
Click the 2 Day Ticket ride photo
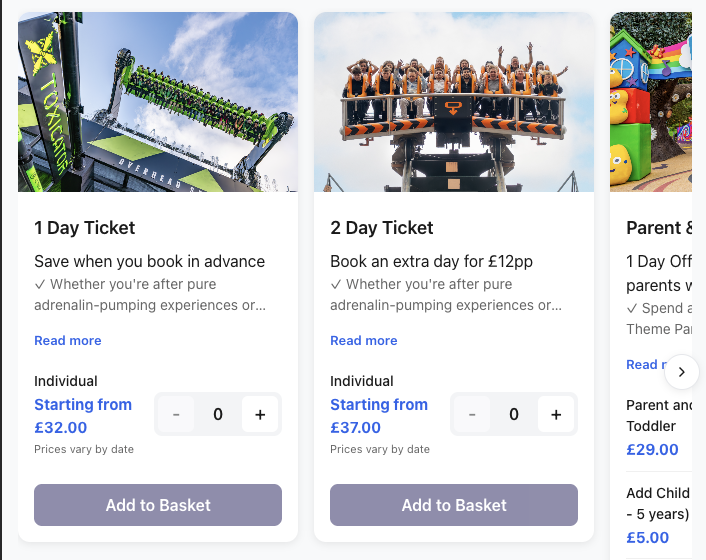click(x=454, y=102)
